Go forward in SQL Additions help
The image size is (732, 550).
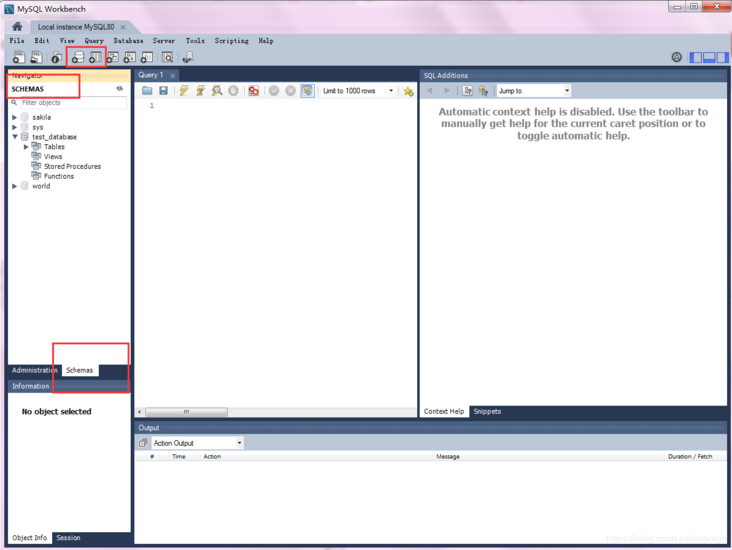pos(447,91)
